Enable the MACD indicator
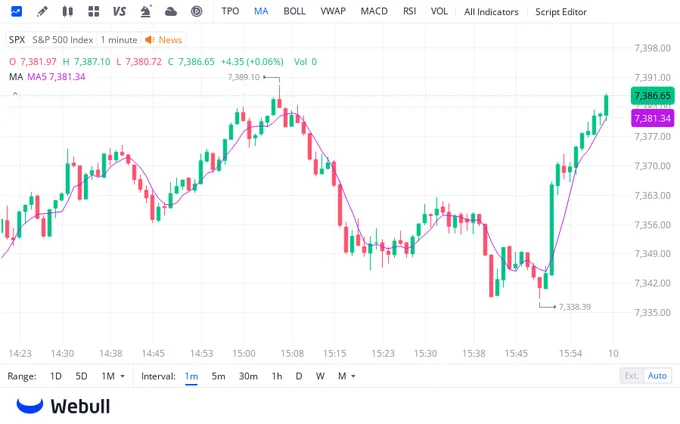 point(374,11)
